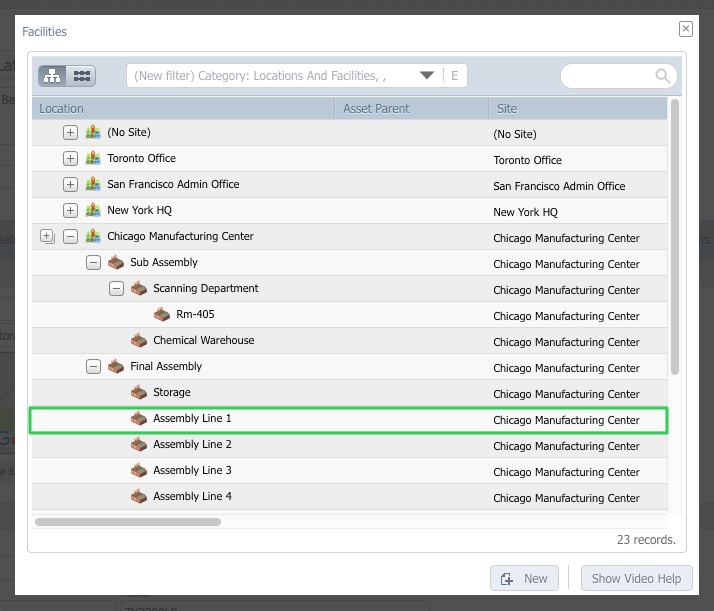Click the horizontal scrollbar thumb

point(127,521)
